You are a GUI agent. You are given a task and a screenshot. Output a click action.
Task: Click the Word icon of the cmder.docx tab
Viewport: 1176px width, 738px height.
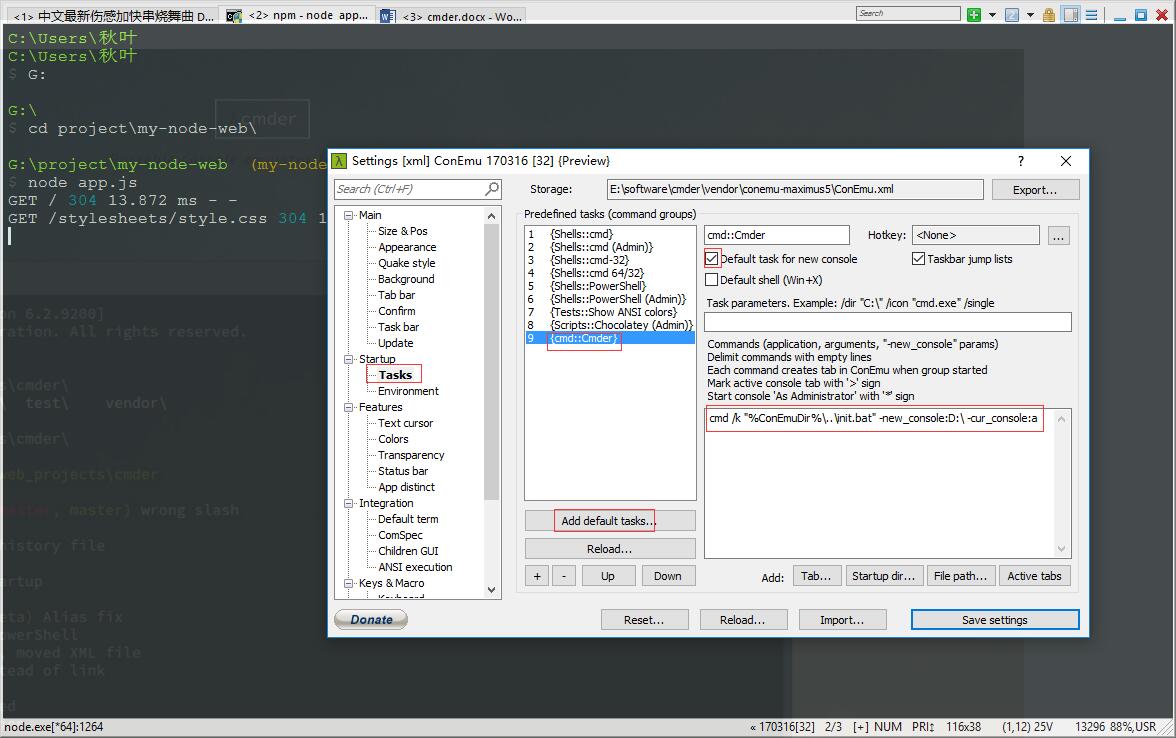pos(388,16)
